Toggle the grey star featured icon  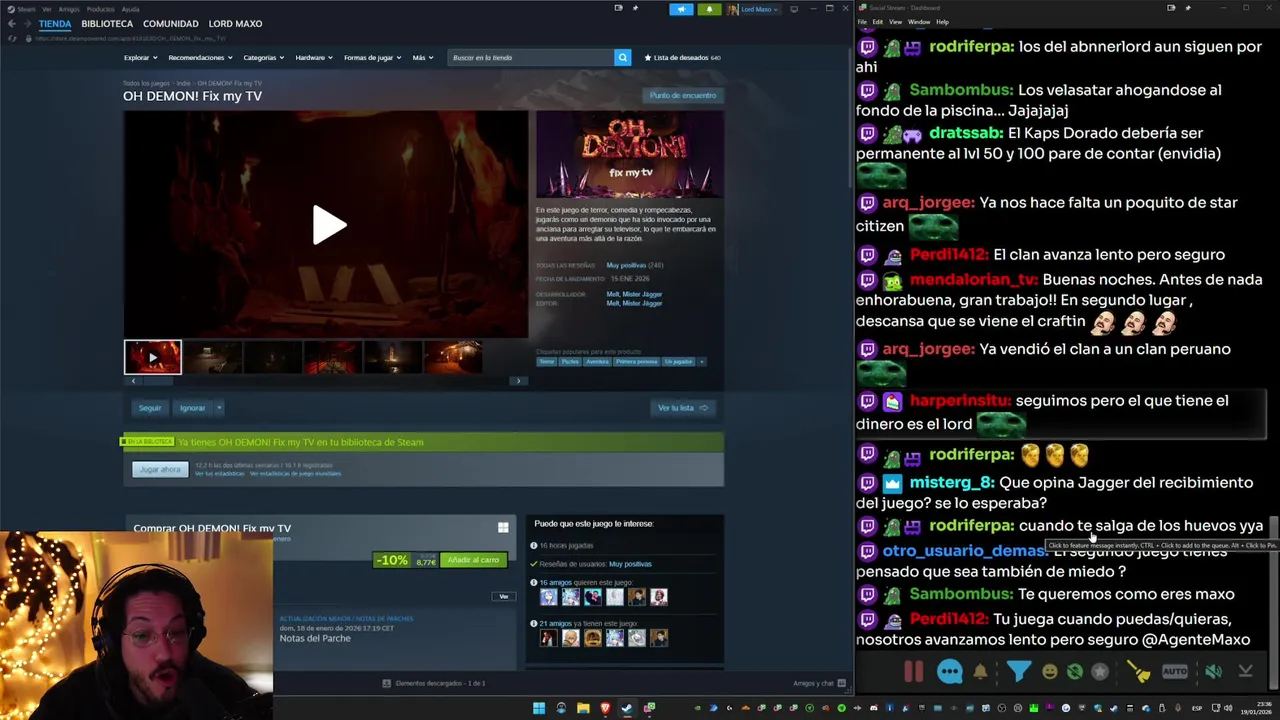(x=1100, y=672)
